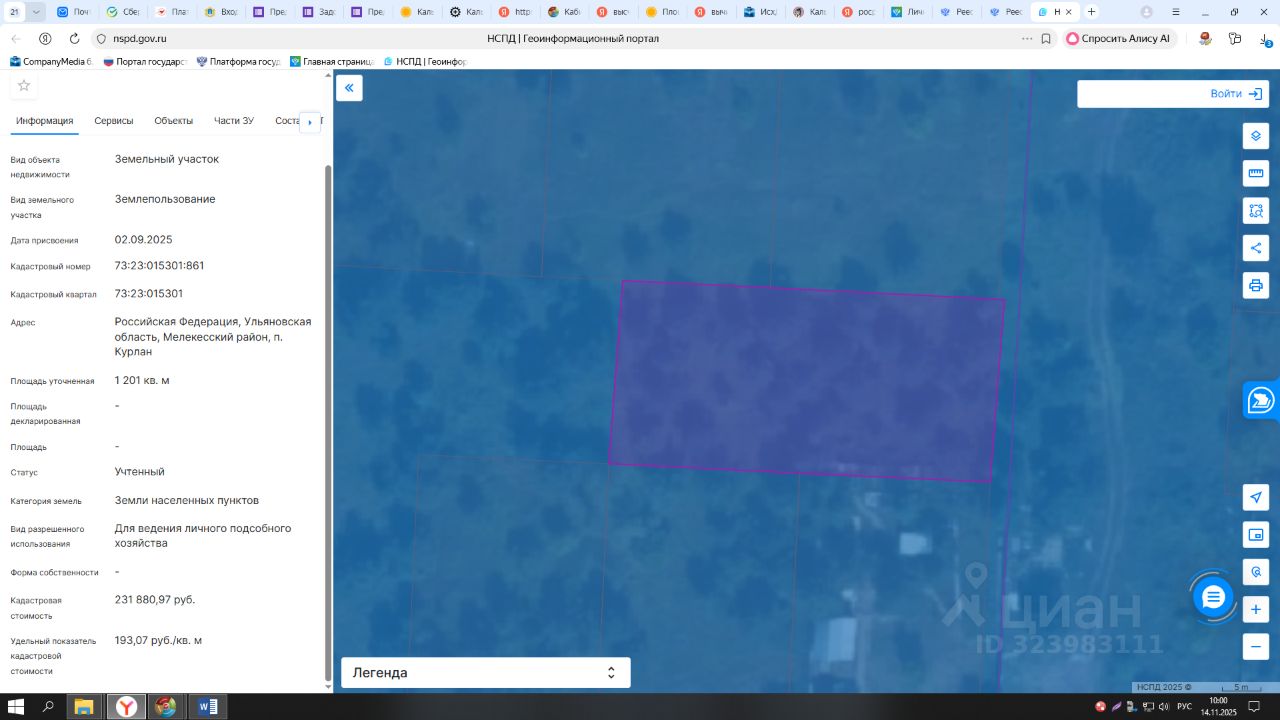This screenshot has width=1280, height=720.
Task: Click the land category Земли населенных пунктов
Action: [187, 500]
